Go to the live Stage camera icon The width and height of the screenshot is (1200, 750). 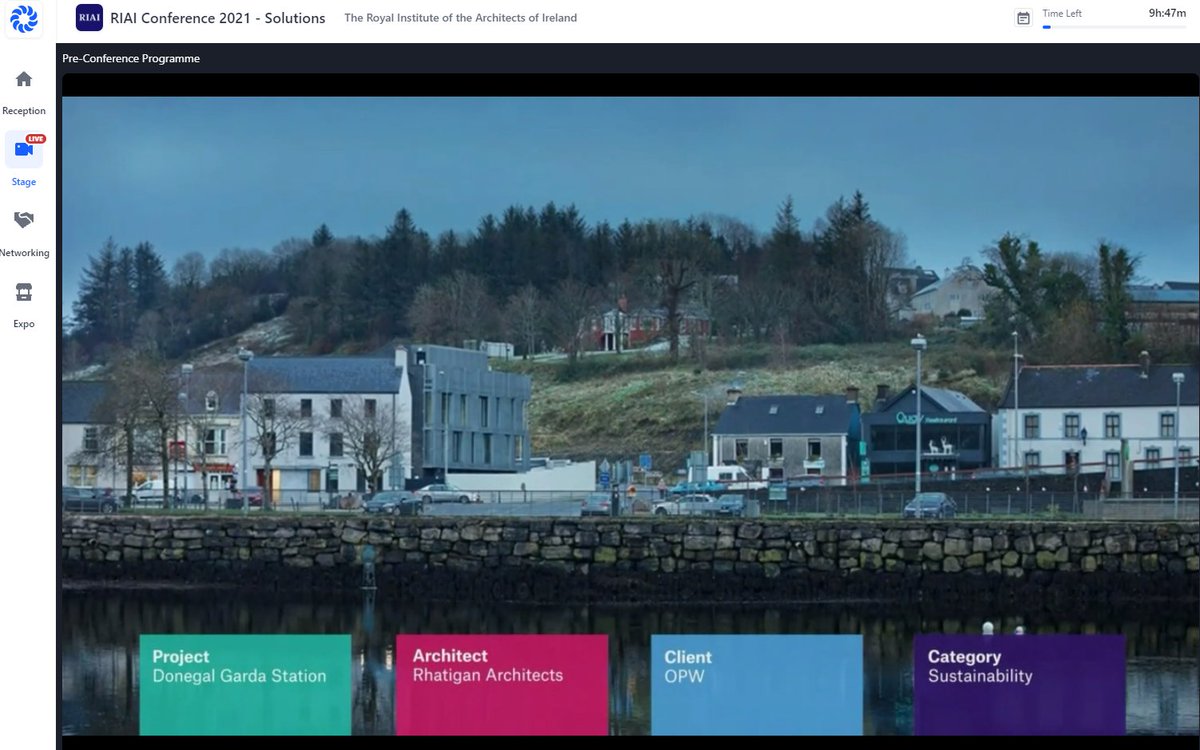24,149
